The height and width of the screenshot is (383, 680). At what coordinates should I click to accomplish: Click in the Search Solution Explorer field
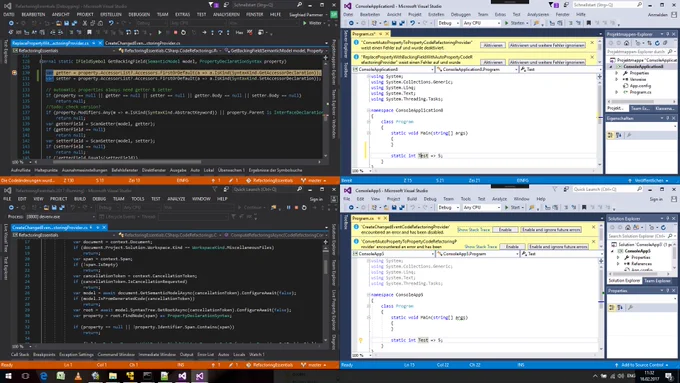click(638, 236)
